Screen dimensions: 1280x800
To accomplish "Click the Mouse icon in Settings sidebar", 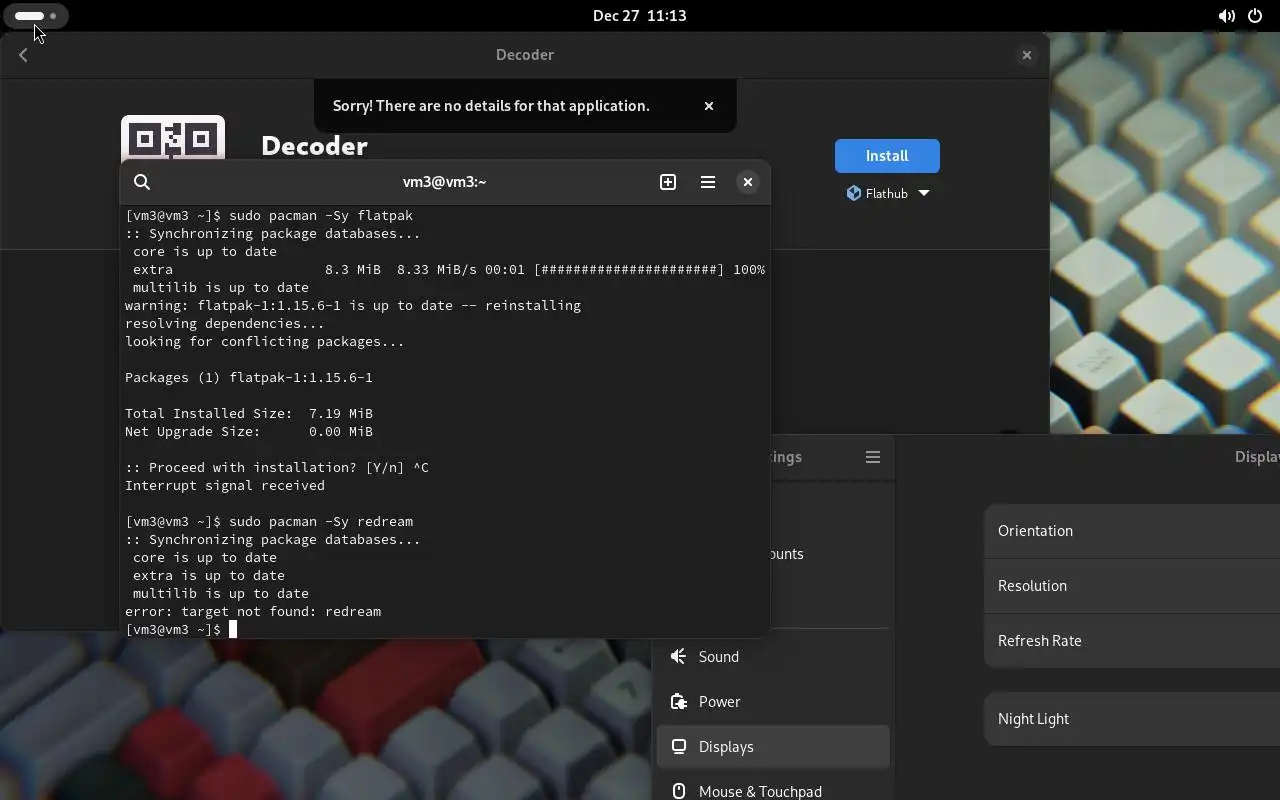I will (x=679, y=791).
